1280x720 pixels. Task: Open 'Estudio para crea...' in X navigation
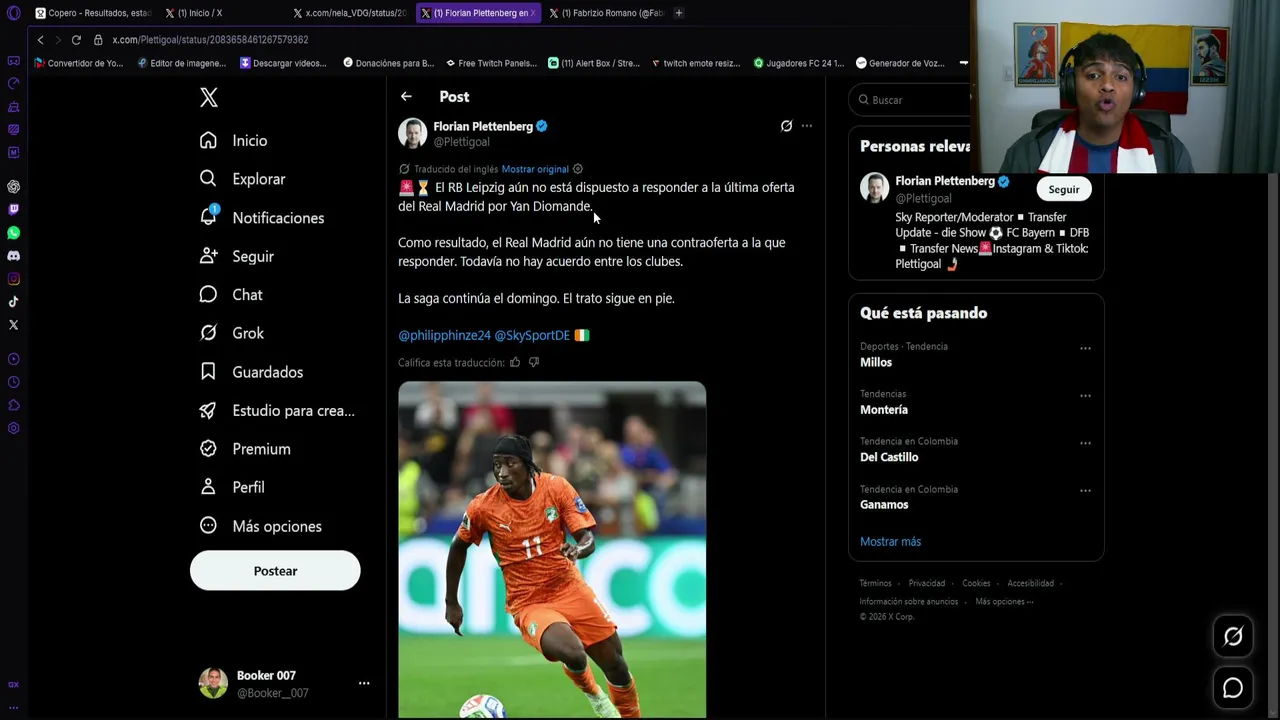coord(277,411)
